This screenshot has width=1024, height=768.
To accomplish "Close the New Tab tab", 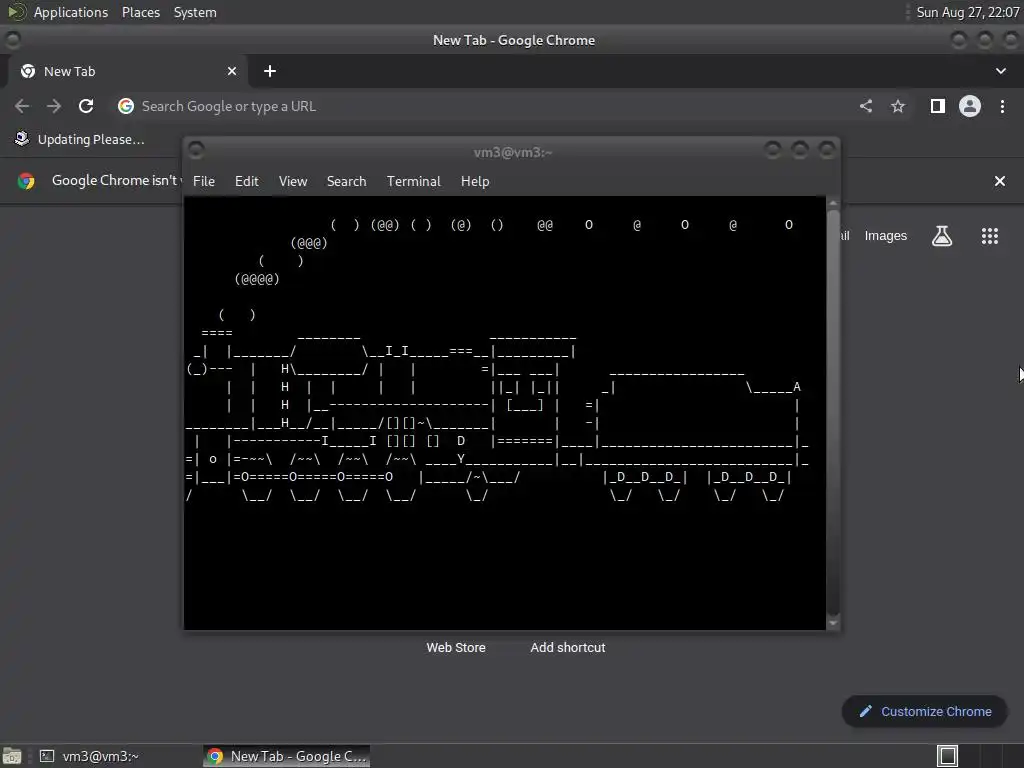I will 232,71.
